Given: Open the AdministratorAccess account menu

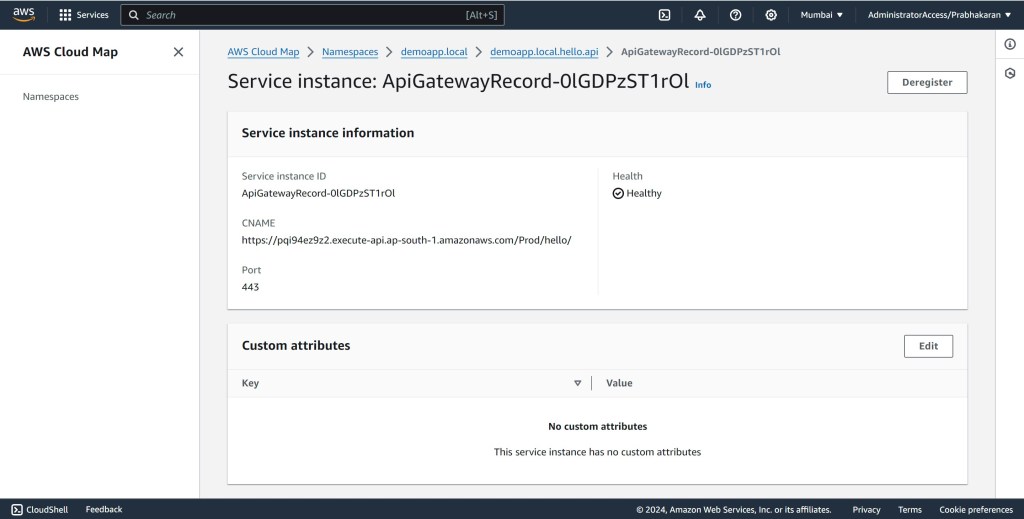Looking at the screenshot, I should click(x=939, y=15).
